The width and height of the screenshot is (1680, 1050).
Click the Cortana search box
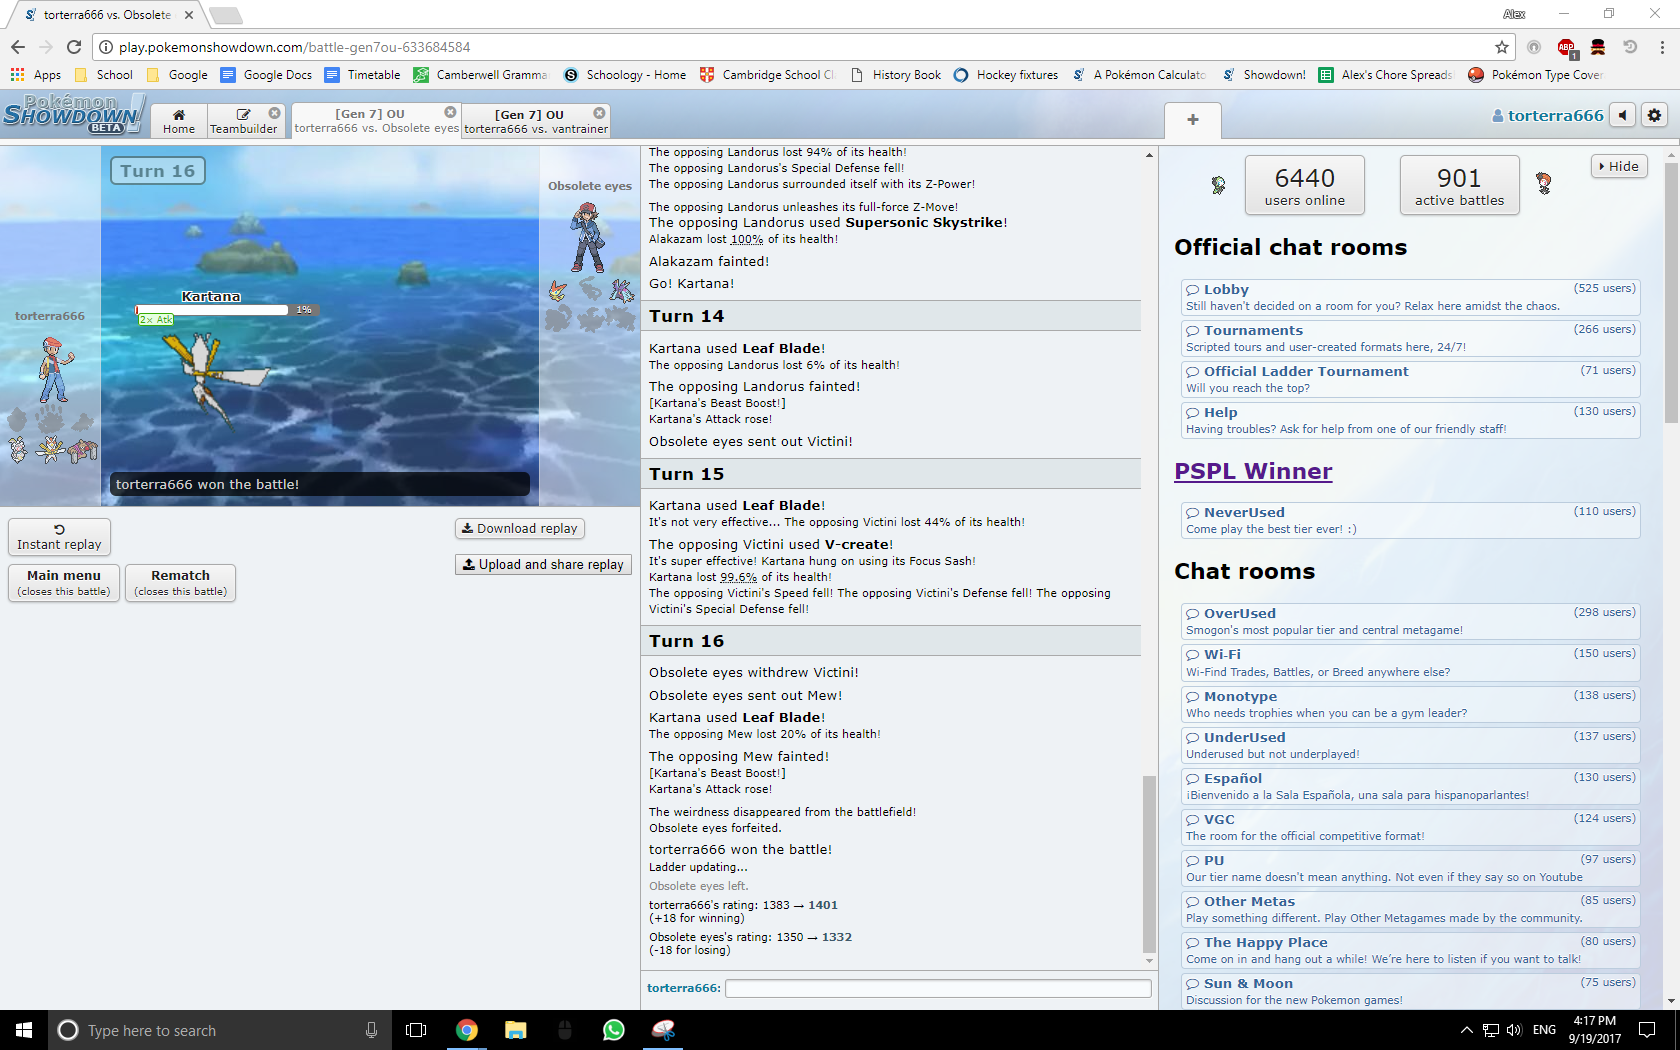tap(218, 1030)
